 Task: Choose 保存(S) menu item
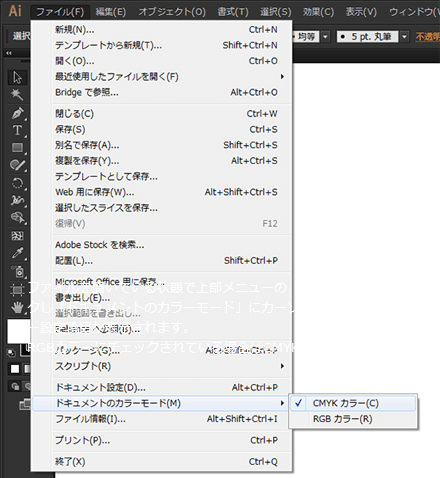[162, 129]
